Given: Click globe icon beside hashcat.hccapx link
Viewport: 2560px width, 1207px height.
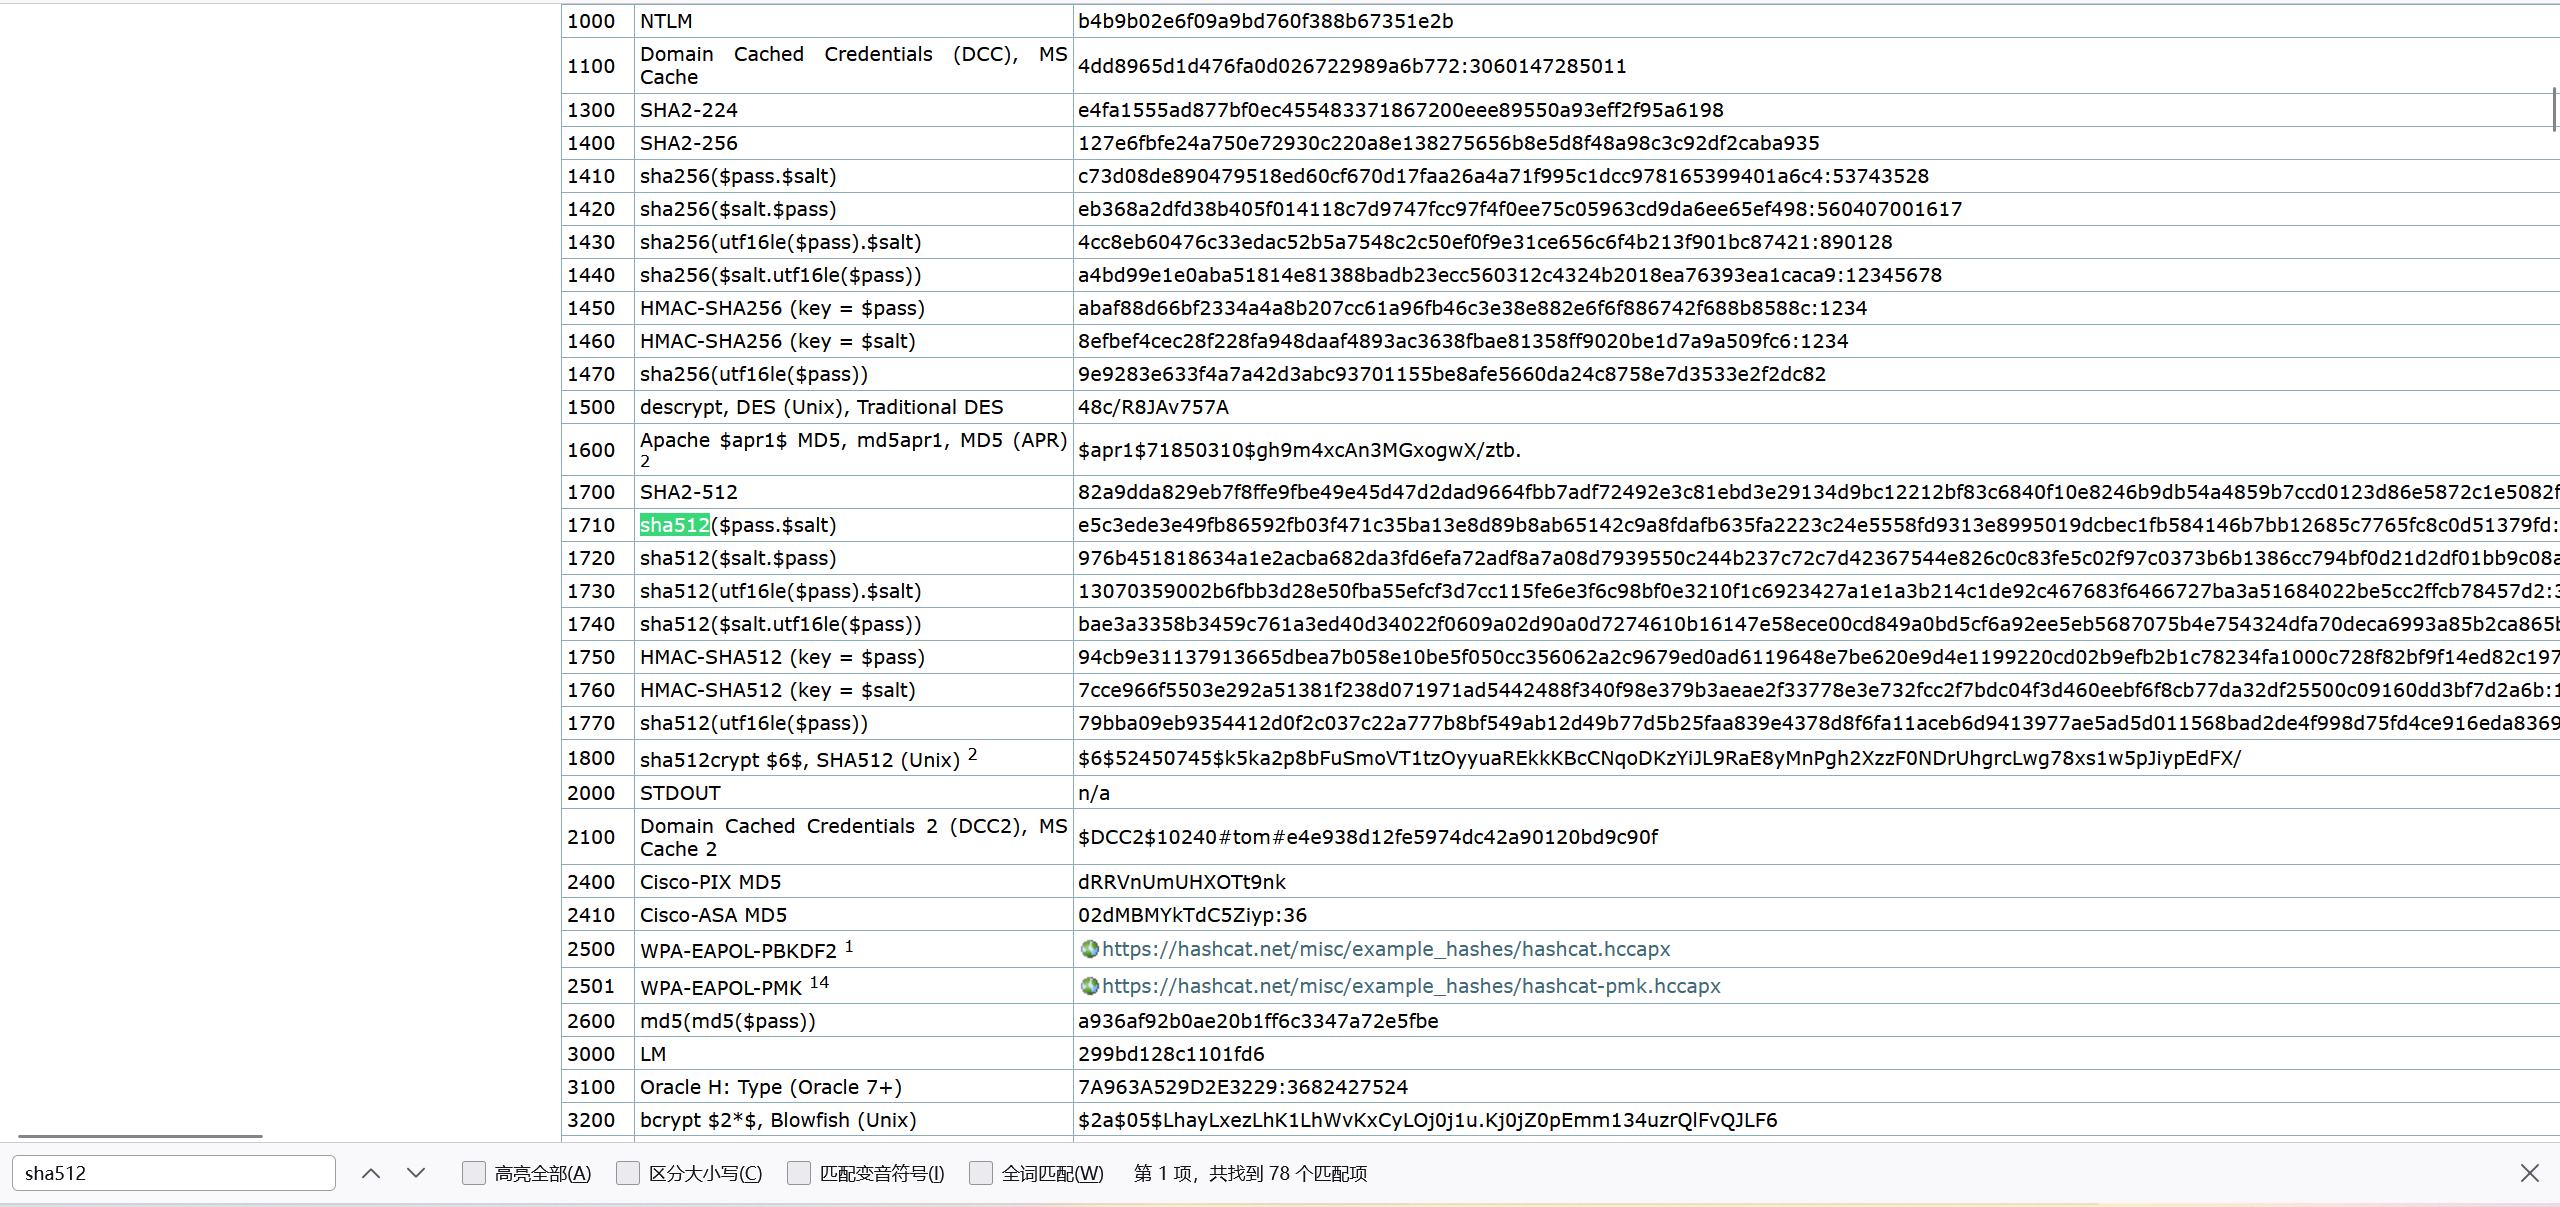Looking at the screenshot, I should [x=1089, y=949].
